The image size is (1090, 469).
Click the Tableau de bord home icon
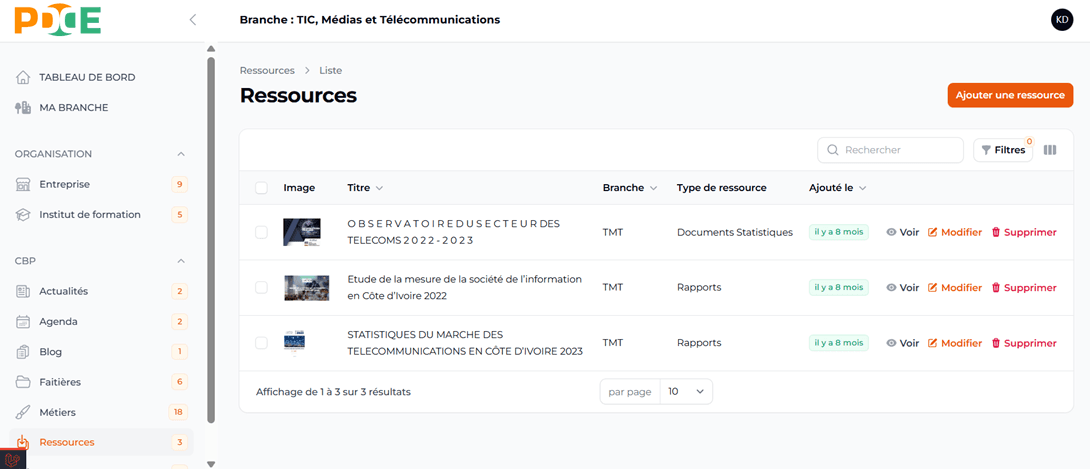pos(23,77)
